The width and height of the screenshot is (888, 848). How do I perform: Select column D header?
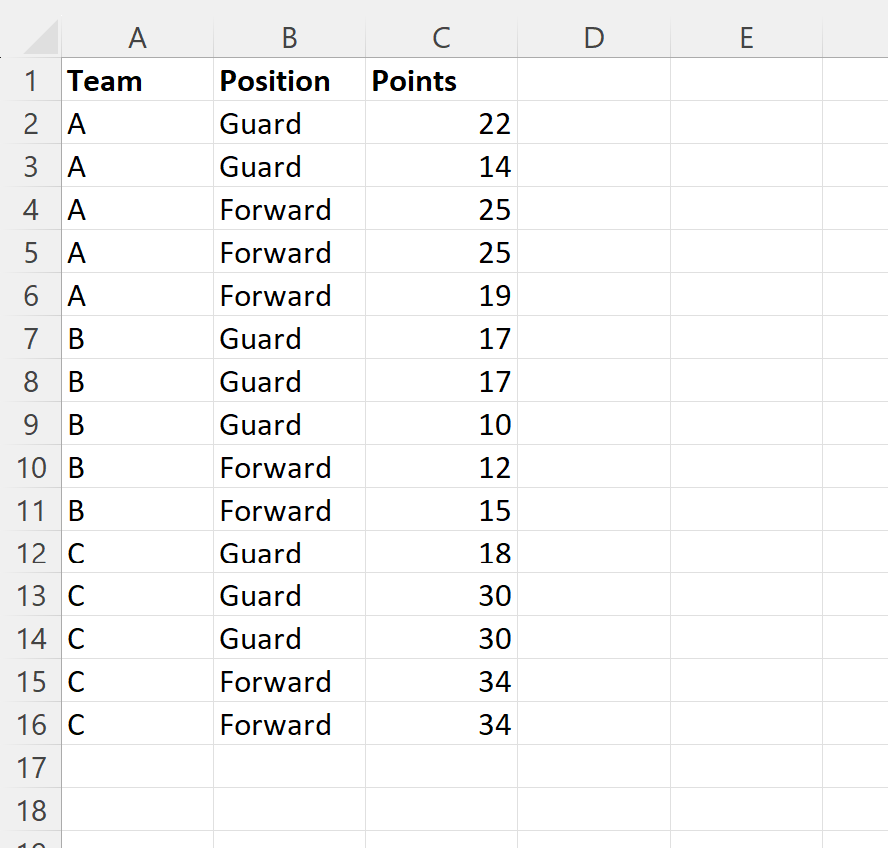(593, 38)
